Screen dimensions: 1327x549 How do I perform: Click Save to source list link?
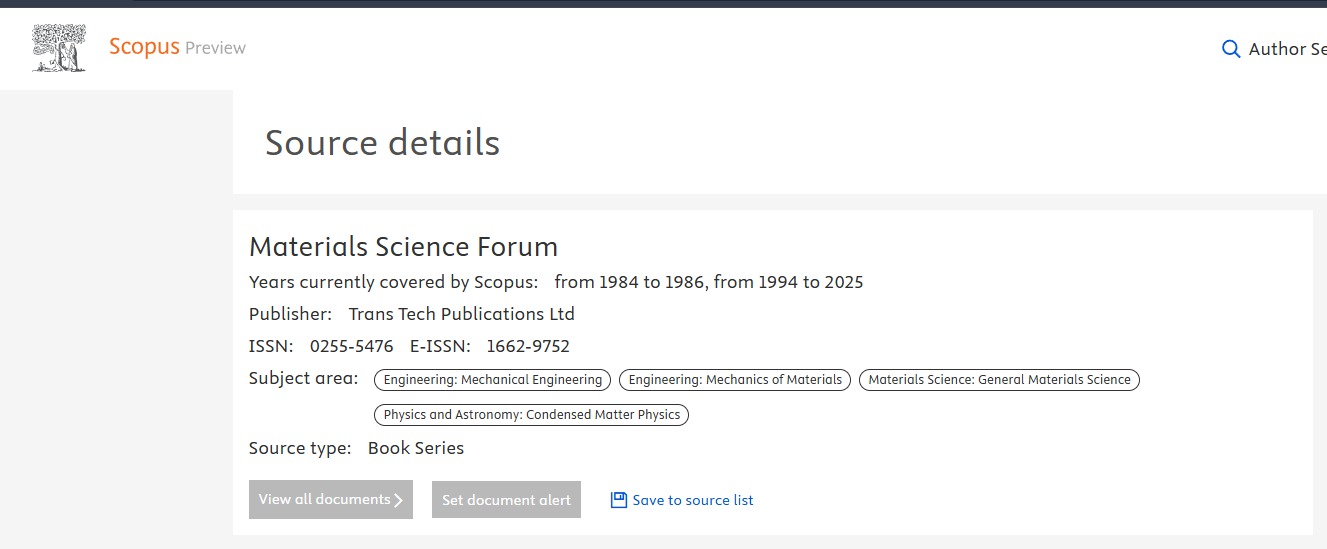coord(693,500)
